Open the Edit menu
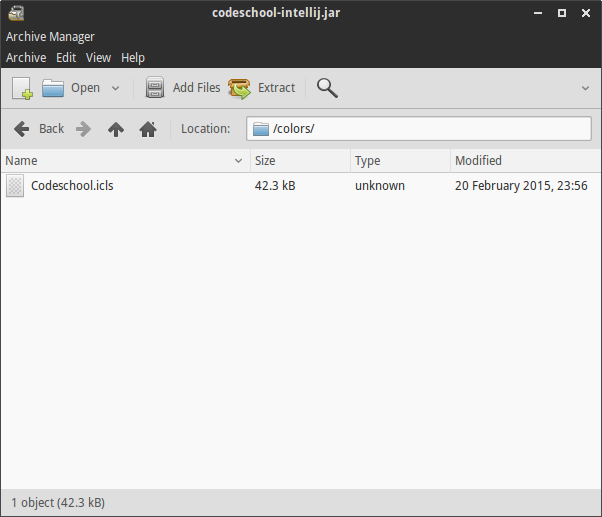602x517 pixels. (x=66, y=58)
